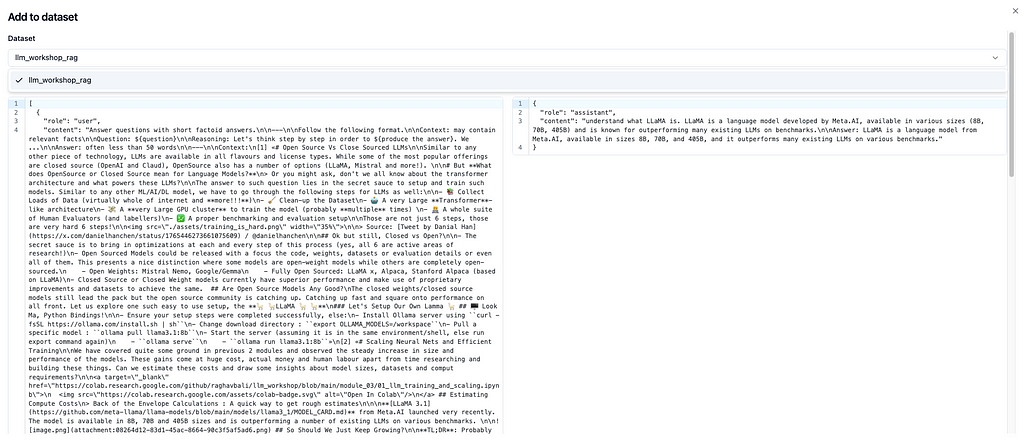Click line number 3 in right editor gutter
This screenshot has height=440, width=1024.
pos(519,121)
